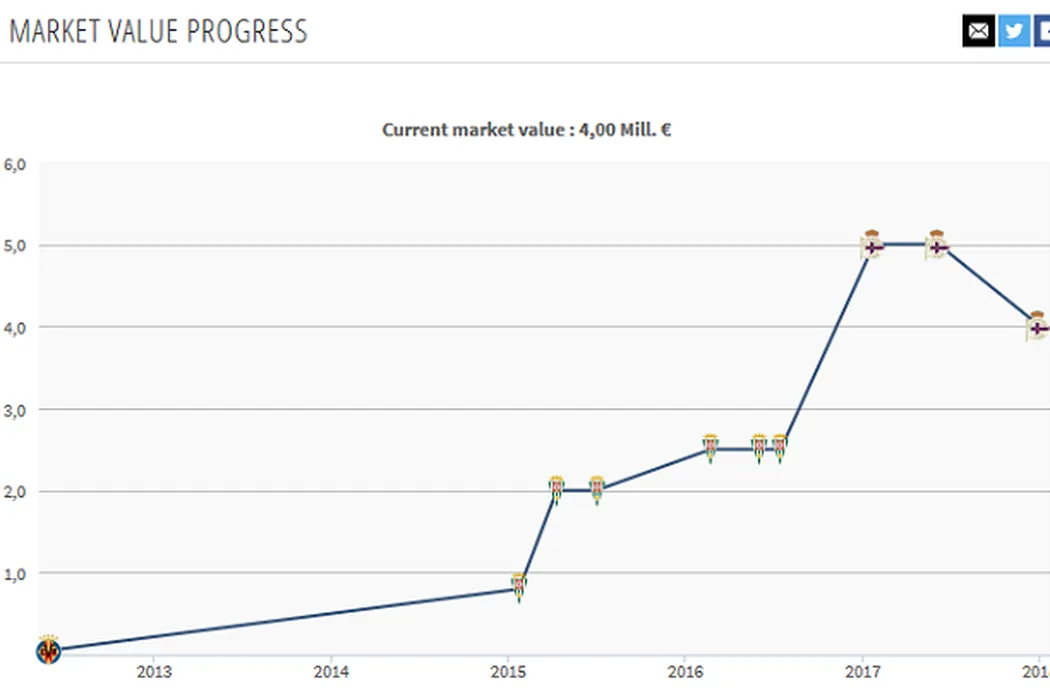Select the second crest marker on the 5,0 line
Viewport: 1050px width, 700px height.
pyautogui.click(x=937, y=245)
